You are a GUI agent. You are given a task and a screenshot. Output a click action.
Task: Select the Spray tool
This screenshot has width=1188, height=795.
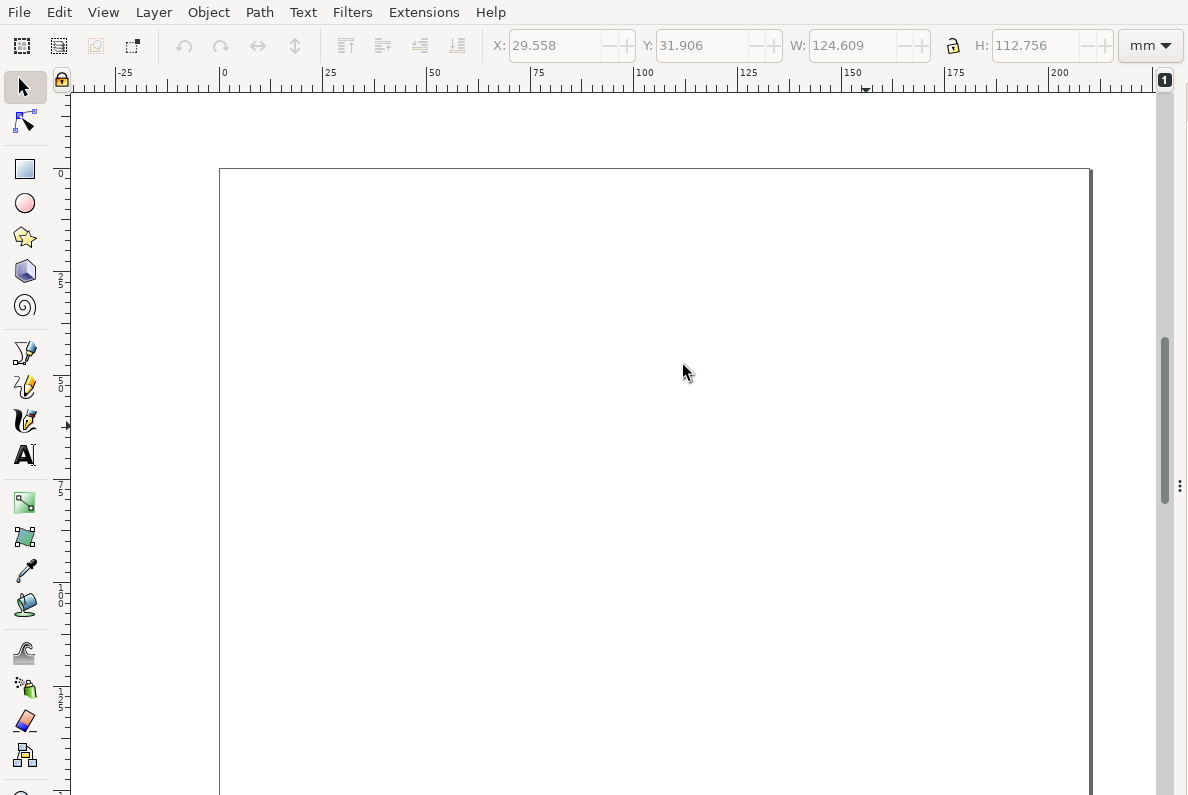coord(24,687)
